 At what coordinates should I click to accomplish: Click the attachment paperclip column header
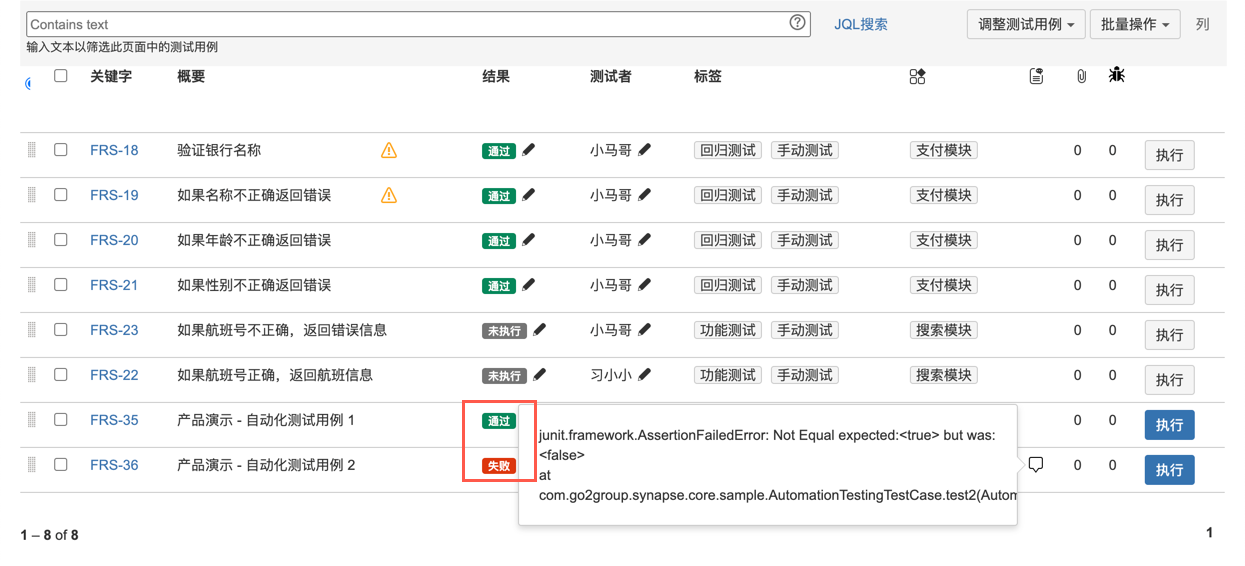tap(1081, 76)
